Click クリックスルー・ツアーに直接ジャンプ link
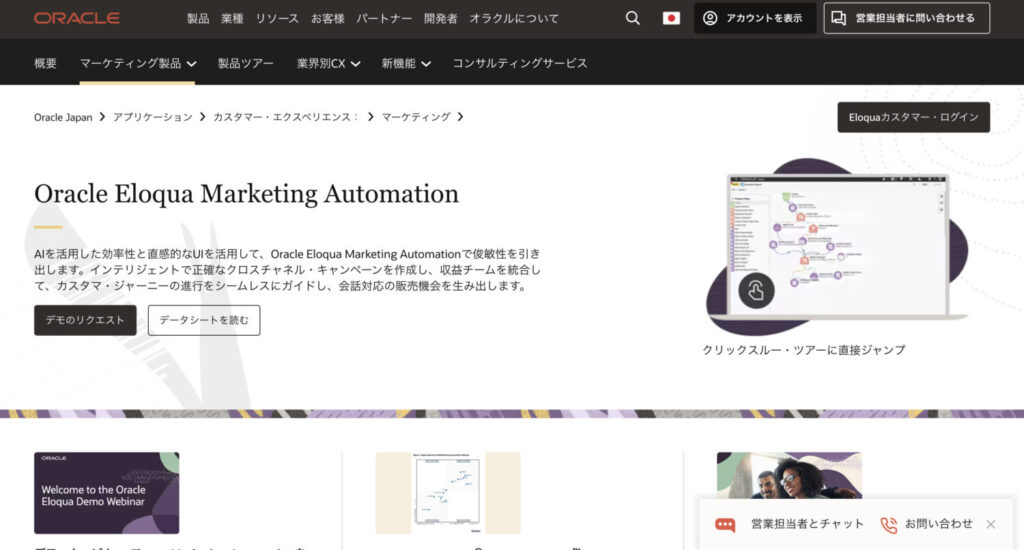This screenshot has height=550, width=1024. click(x=804, y=350)
